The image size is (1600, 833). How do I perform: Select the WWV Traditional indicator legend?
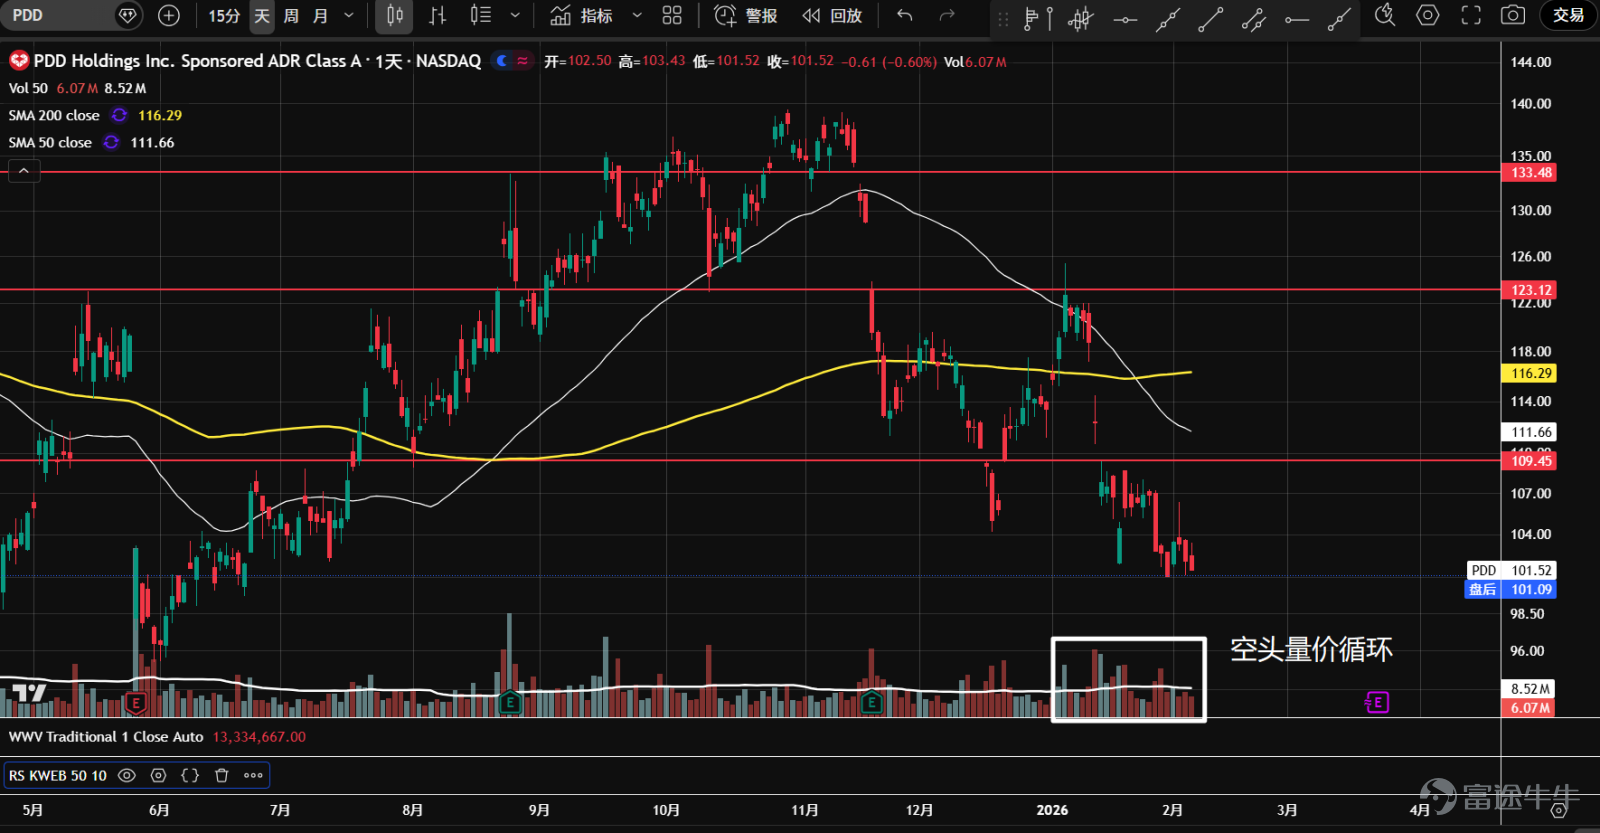[x=106, y=737]
